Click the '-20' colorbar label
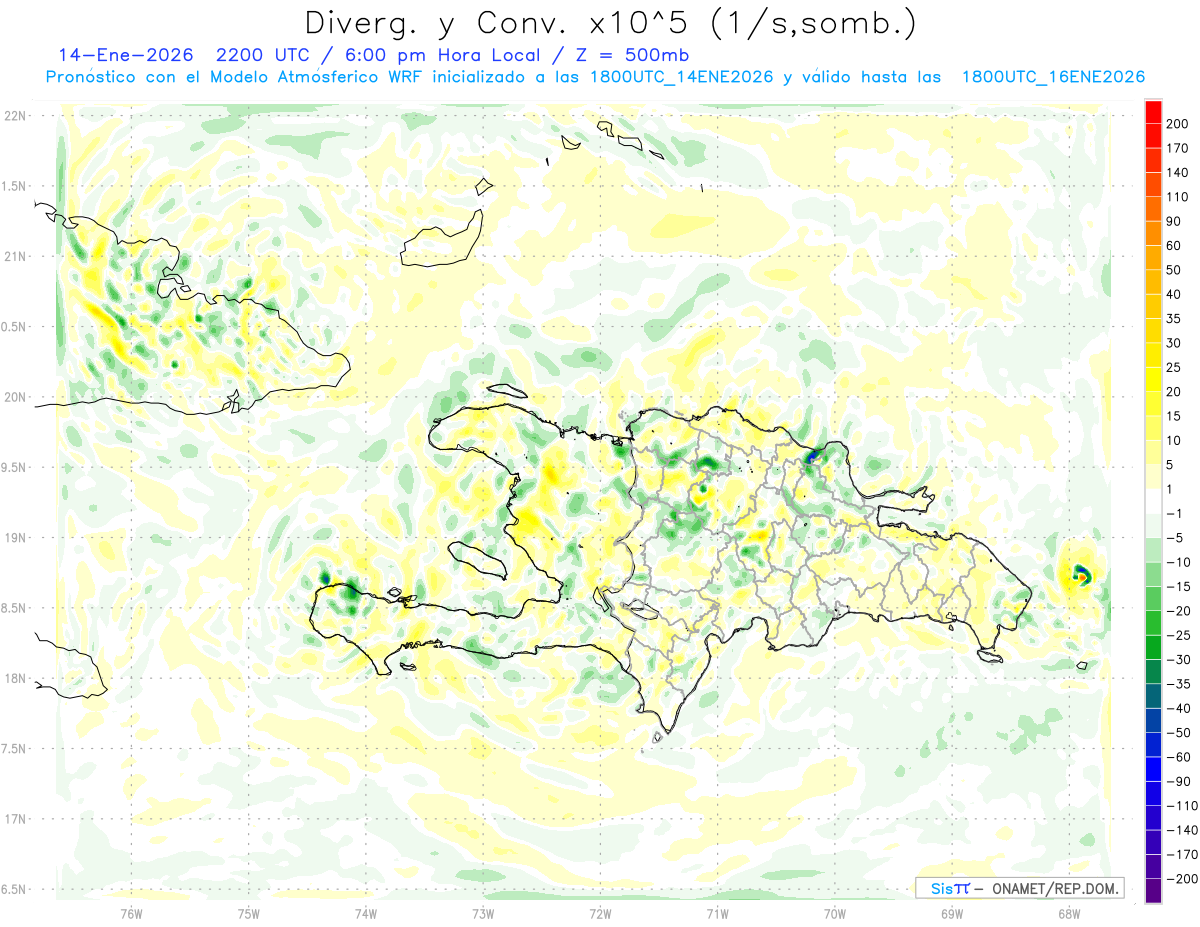1200x927 pixels. pos(1179,611)
